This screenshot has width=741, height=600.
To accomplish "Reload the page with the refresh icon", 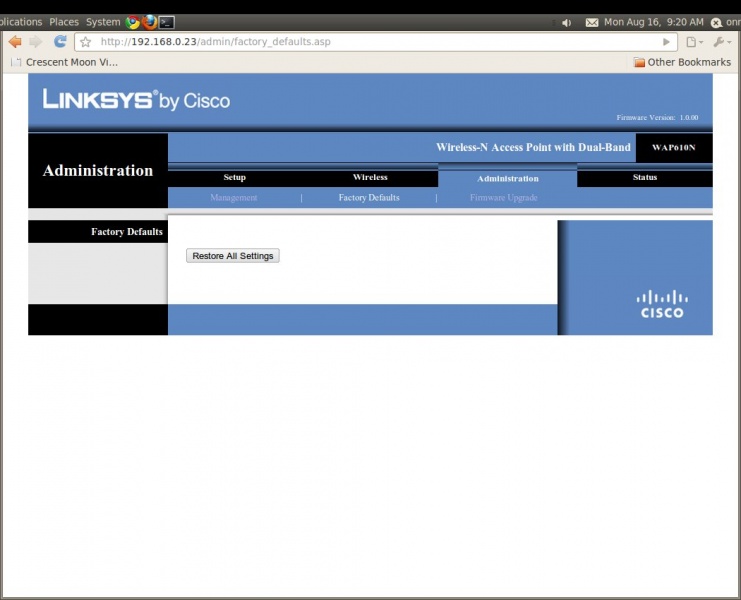I will [x=60, y=42].
